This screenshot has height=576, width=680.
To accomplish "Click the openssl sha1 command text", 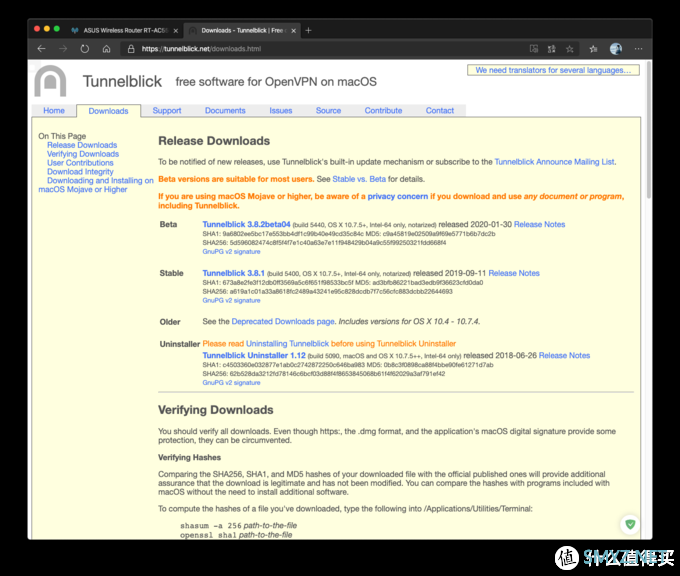I will click(236, 535).
